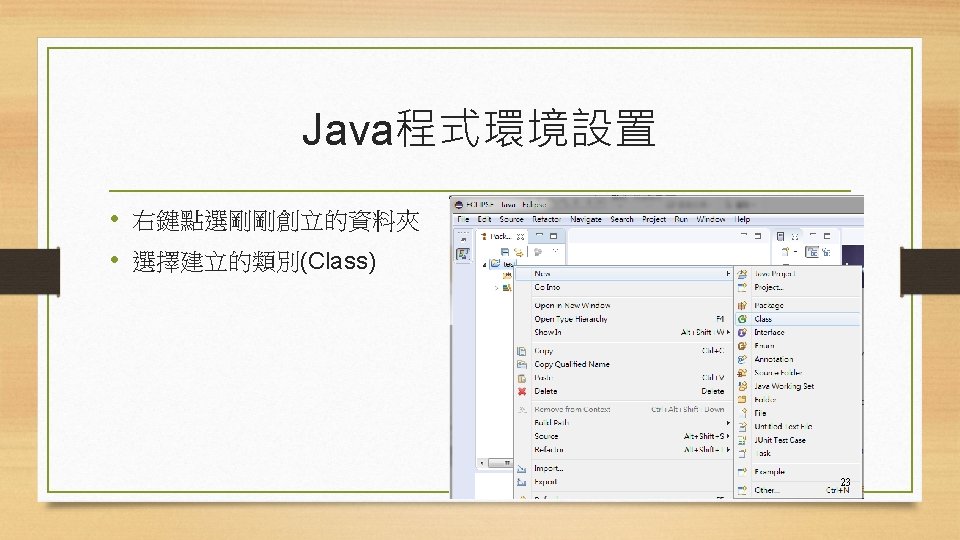Choose File in the New submenu
The image size is (960, 540).
pyautogui.click(x=797, y=413)
